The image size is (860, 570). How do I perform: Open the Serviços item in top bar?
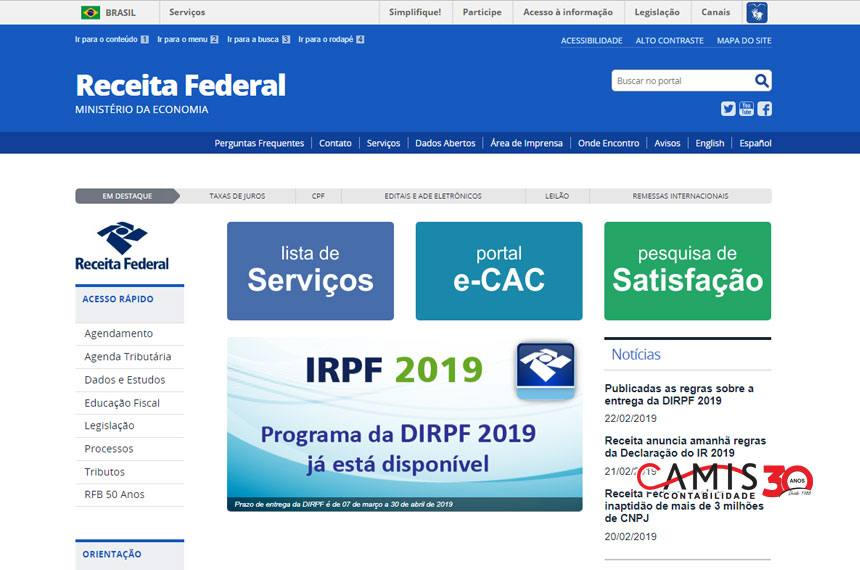(187, 12)
